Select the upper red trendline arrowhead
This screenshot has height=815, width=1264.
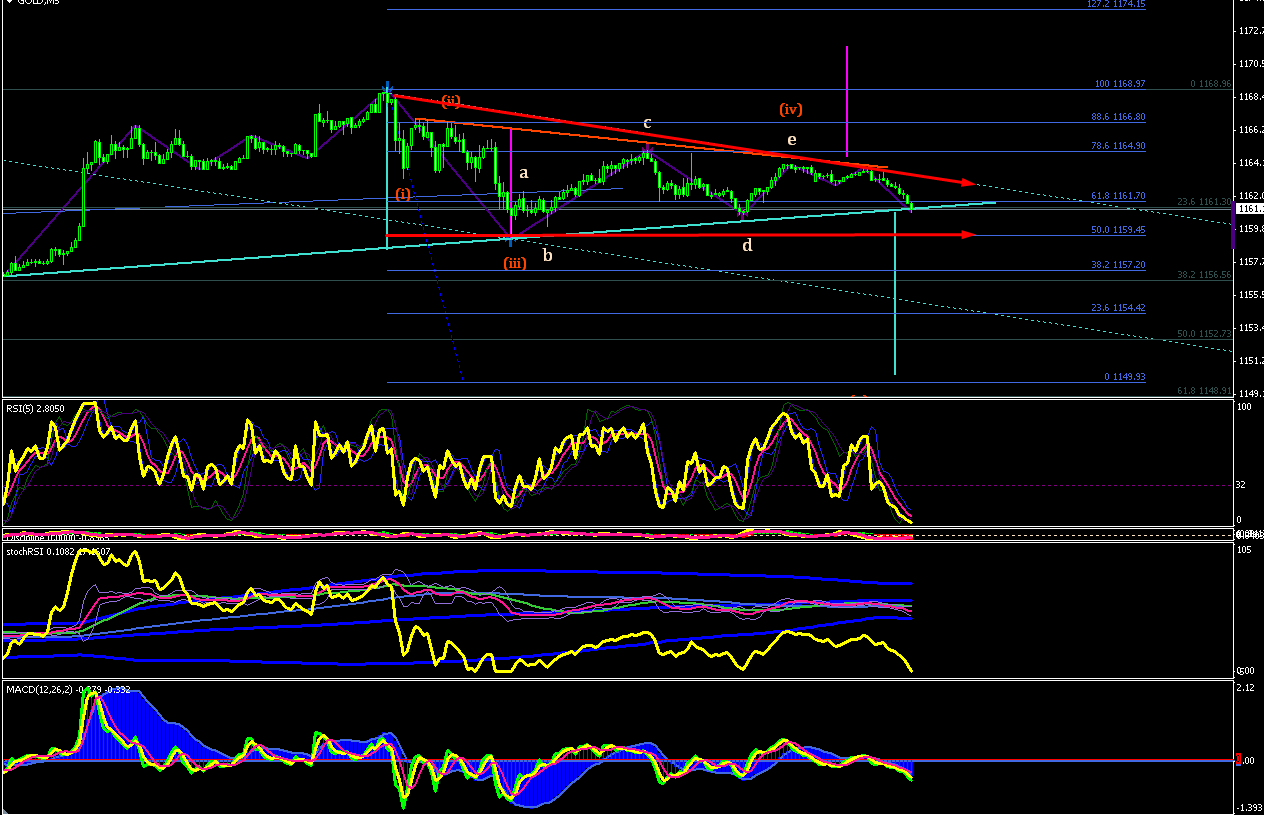(x=968, y=183)
